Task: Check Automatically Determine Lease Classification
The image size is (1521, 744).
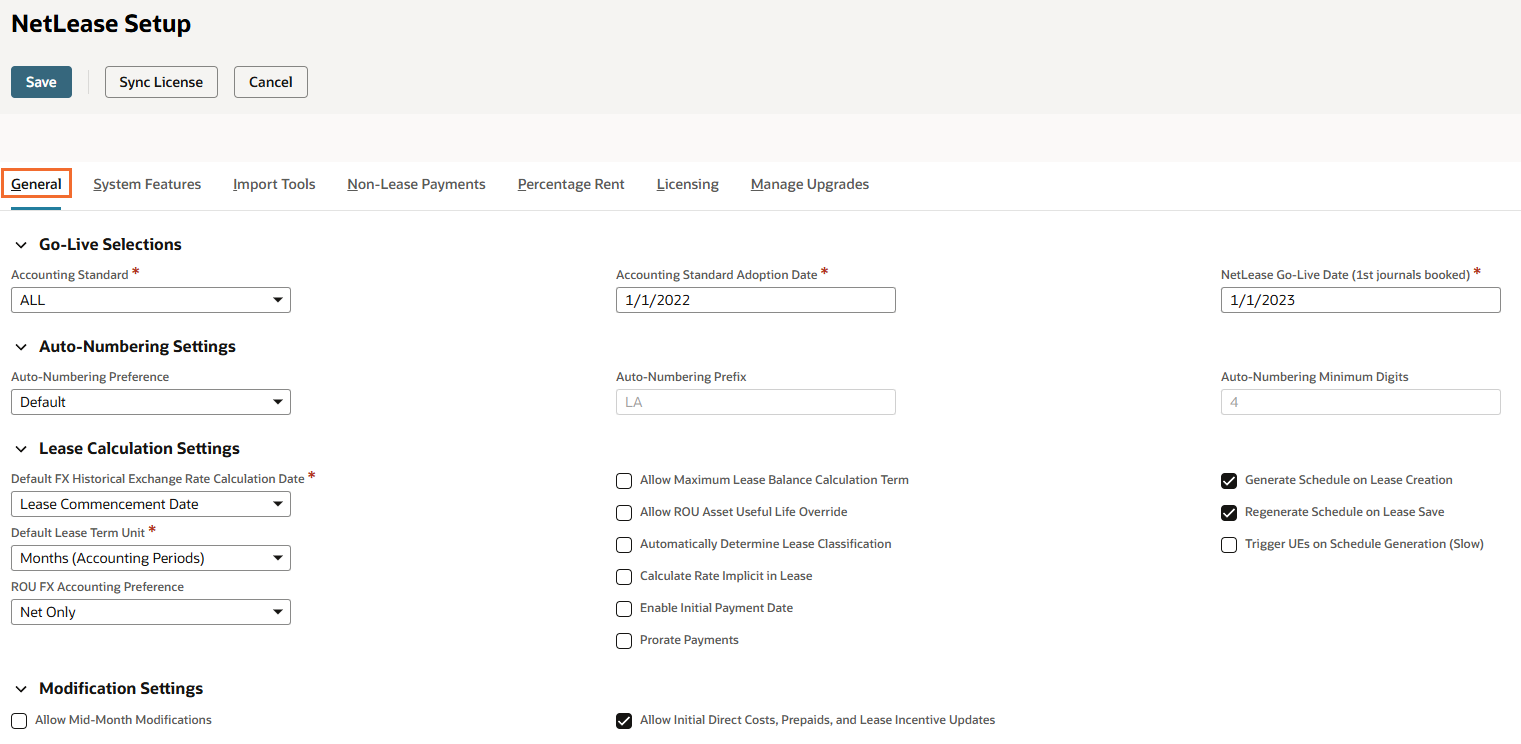Action: [624, 545]
